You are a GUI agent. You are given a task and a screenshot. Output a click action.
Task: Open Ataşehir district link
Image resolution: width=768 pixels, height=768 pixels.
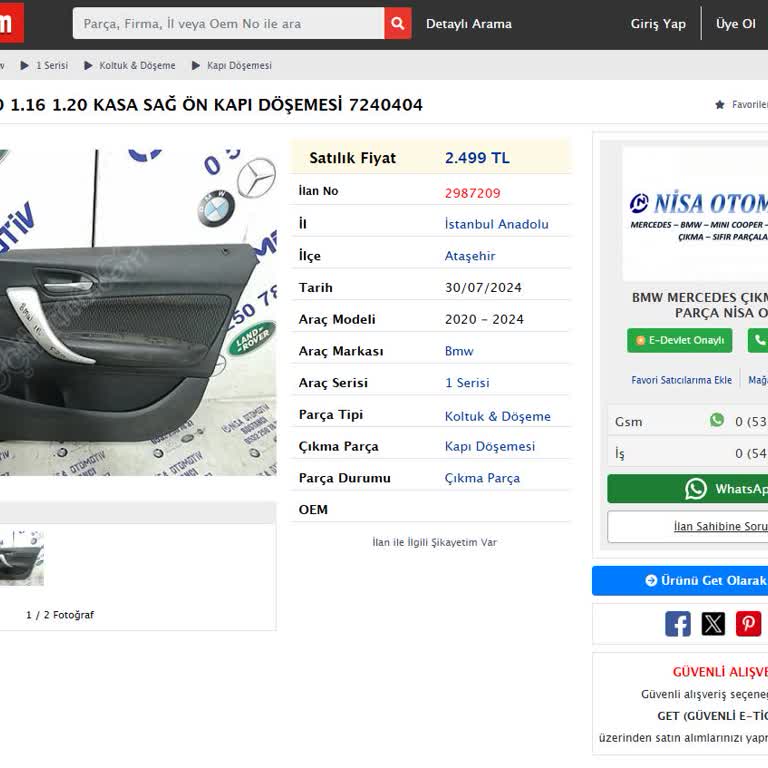pos(470,256)
